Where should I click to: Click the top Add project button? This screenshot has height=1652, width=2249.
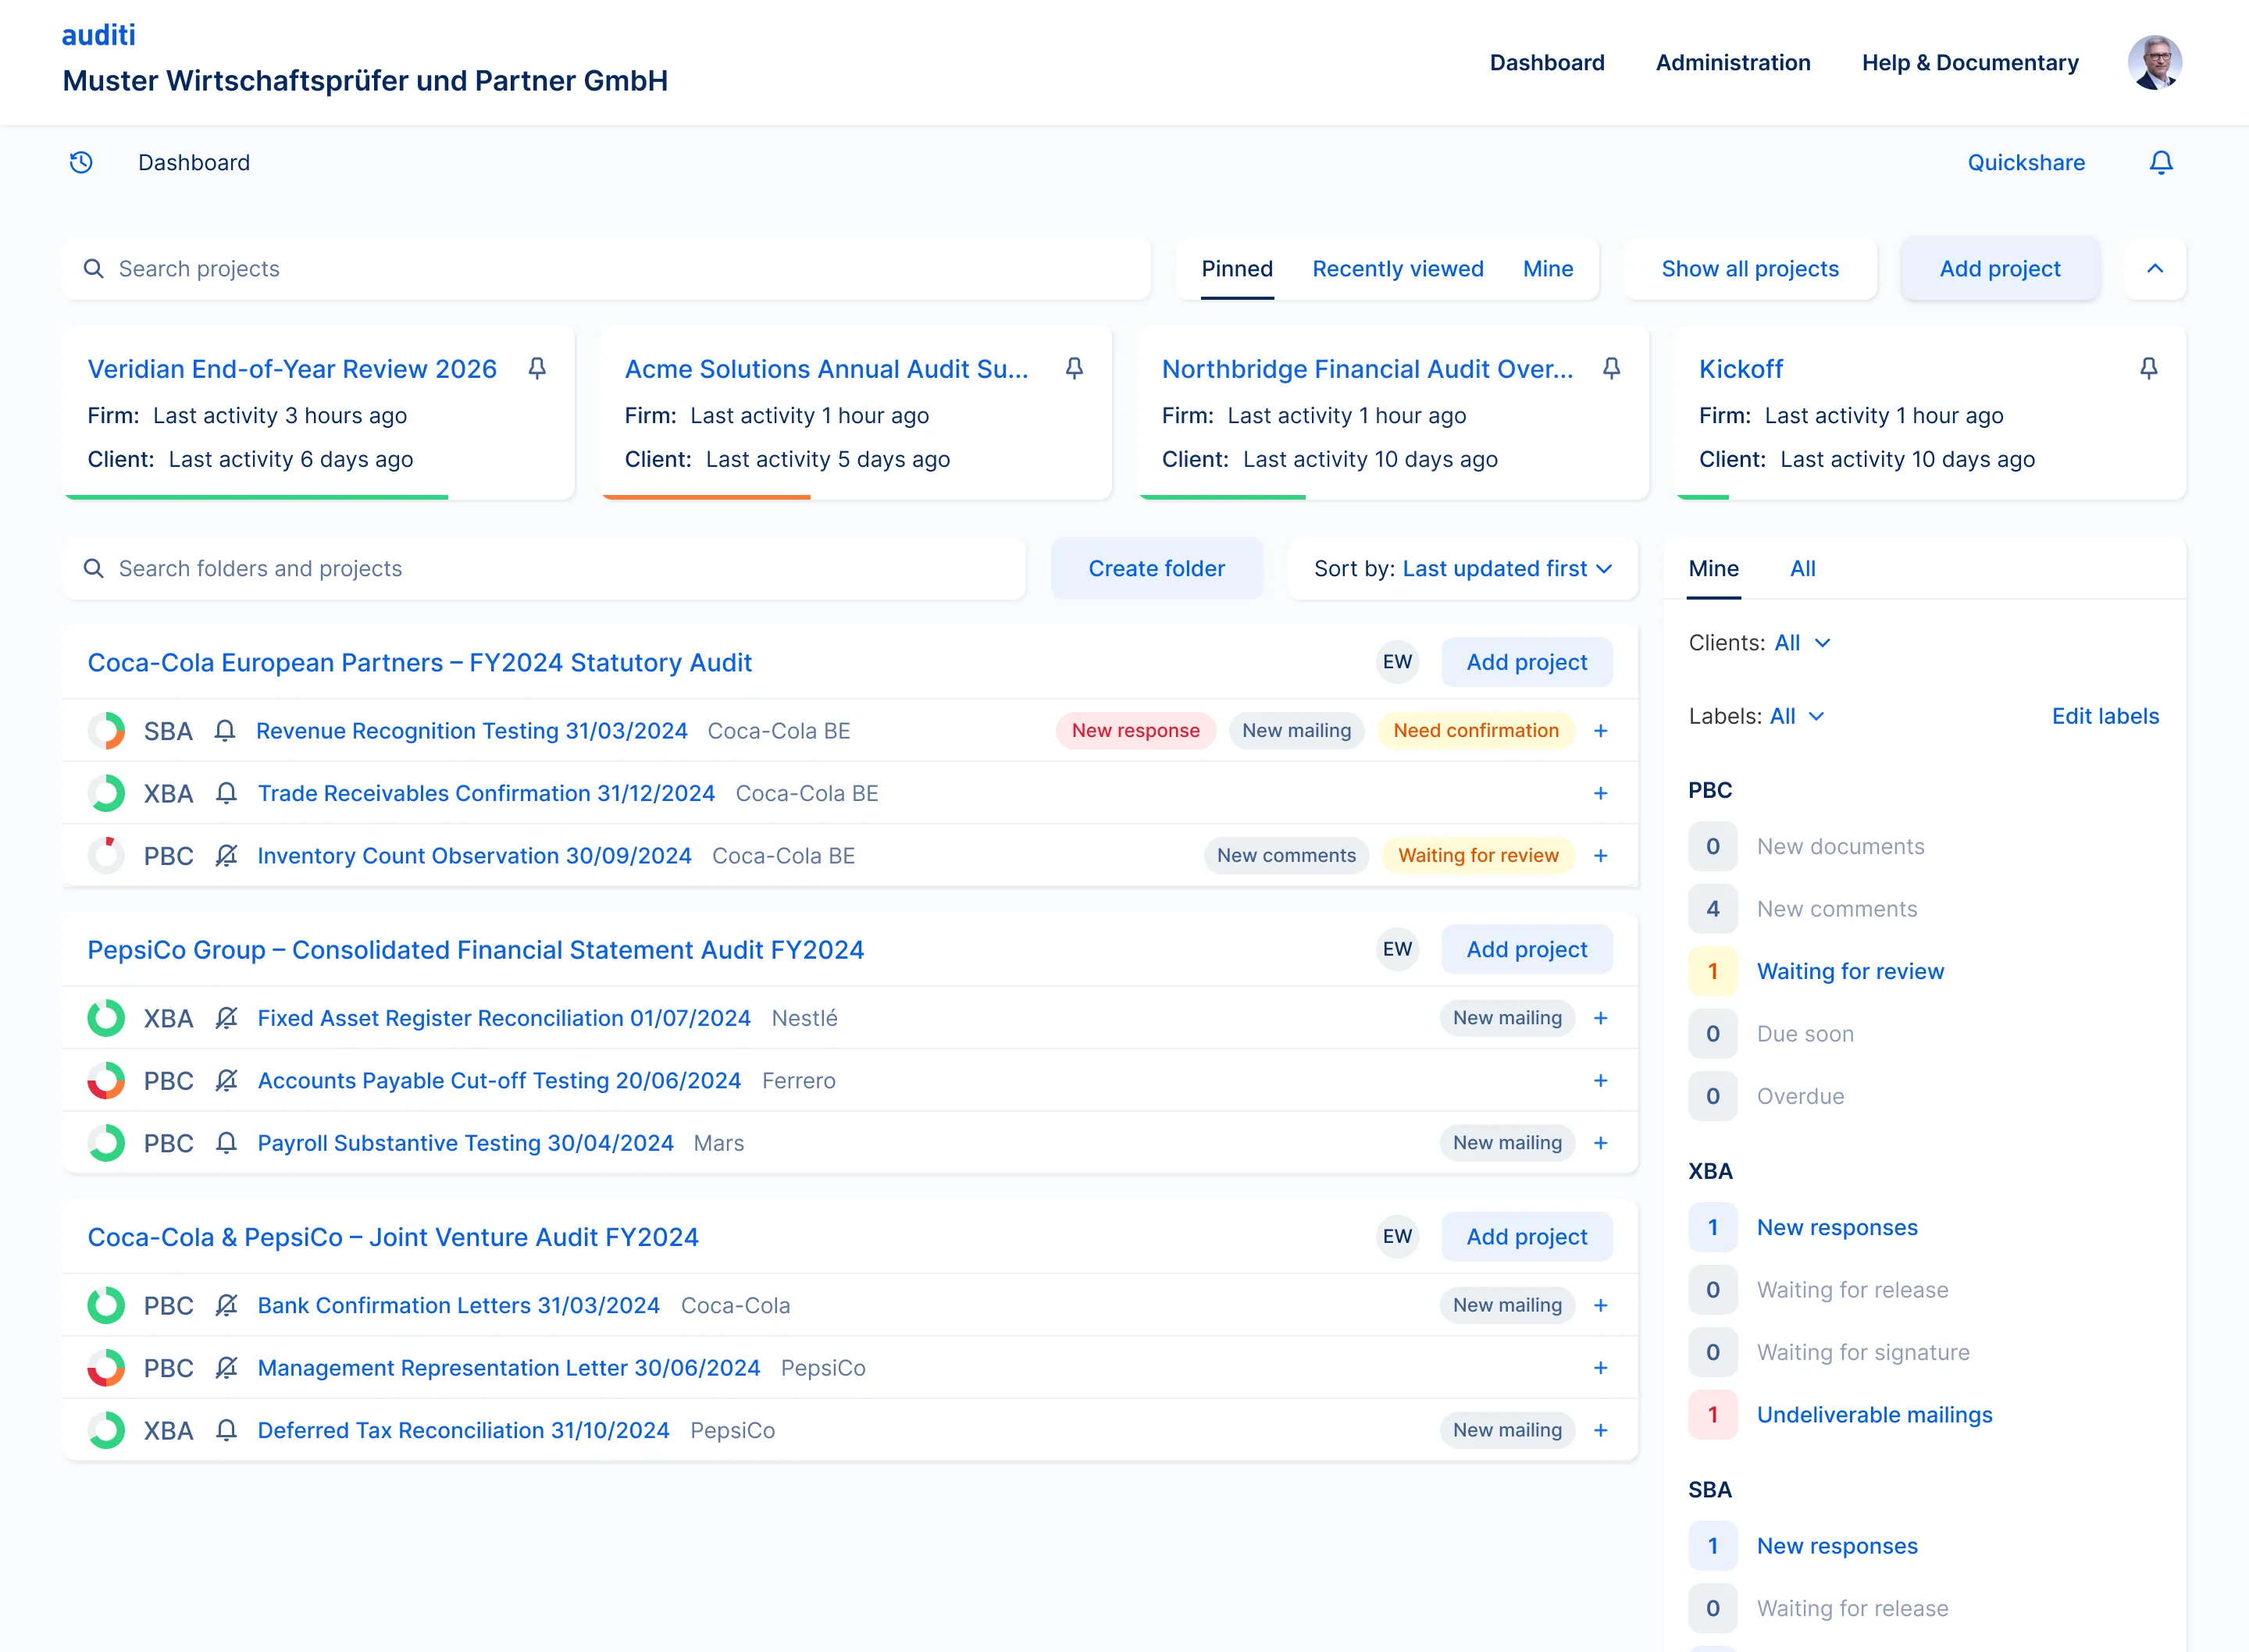(x=1999, y=268)
